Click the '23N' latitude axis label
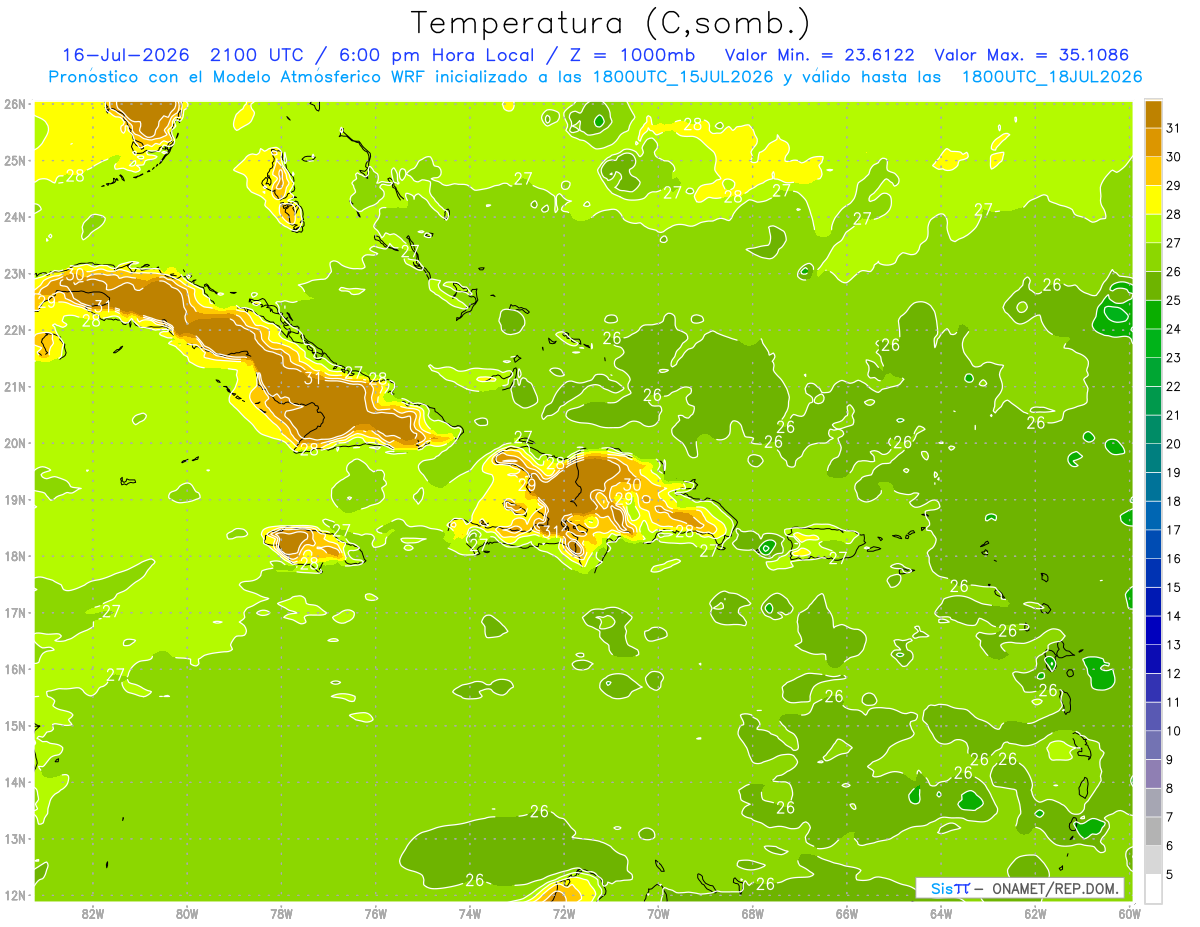This screenshot has width=1200, height=927. (x=14, y=273)
